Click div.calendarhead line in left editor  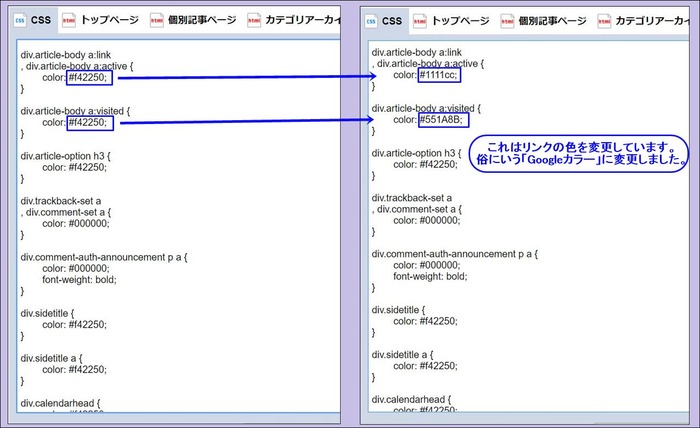point(60,403)
